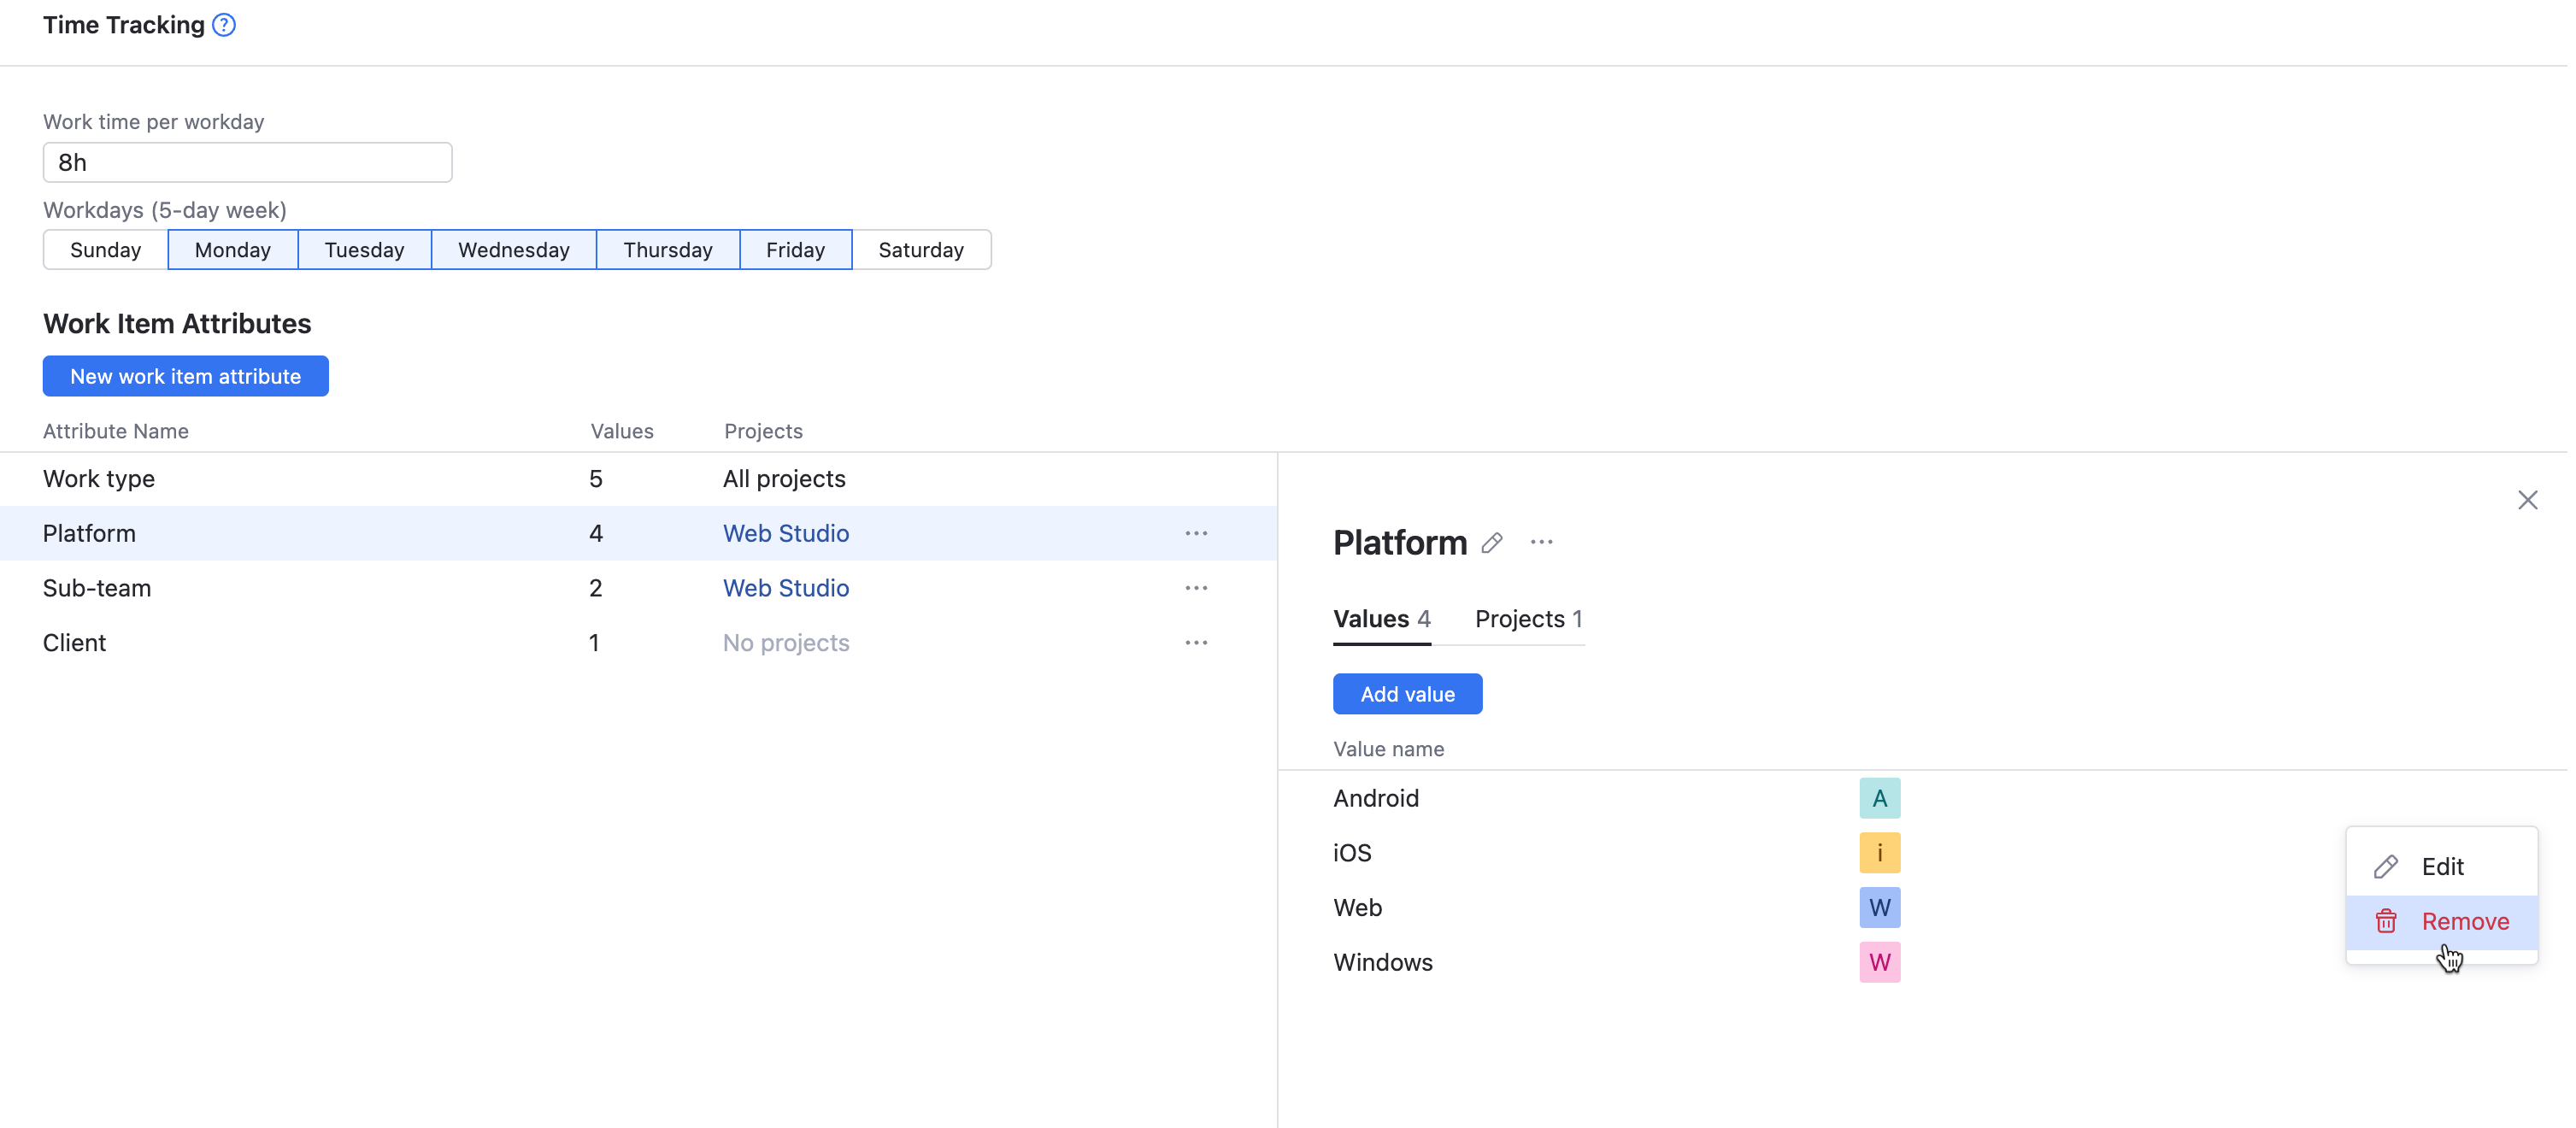Image resolution: width=2576 pixels, height=1128 pixels.
Task: Open Web Studio link in Sub-team row
Action: pyautogui.click(x=785, y=588)
